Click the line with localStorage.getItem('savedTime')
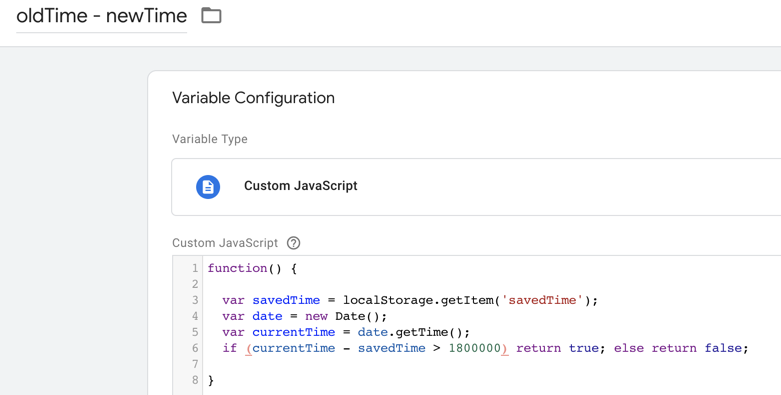Viewport: 781px width, 395px height. pyautogui.click(x=410, y=300)
